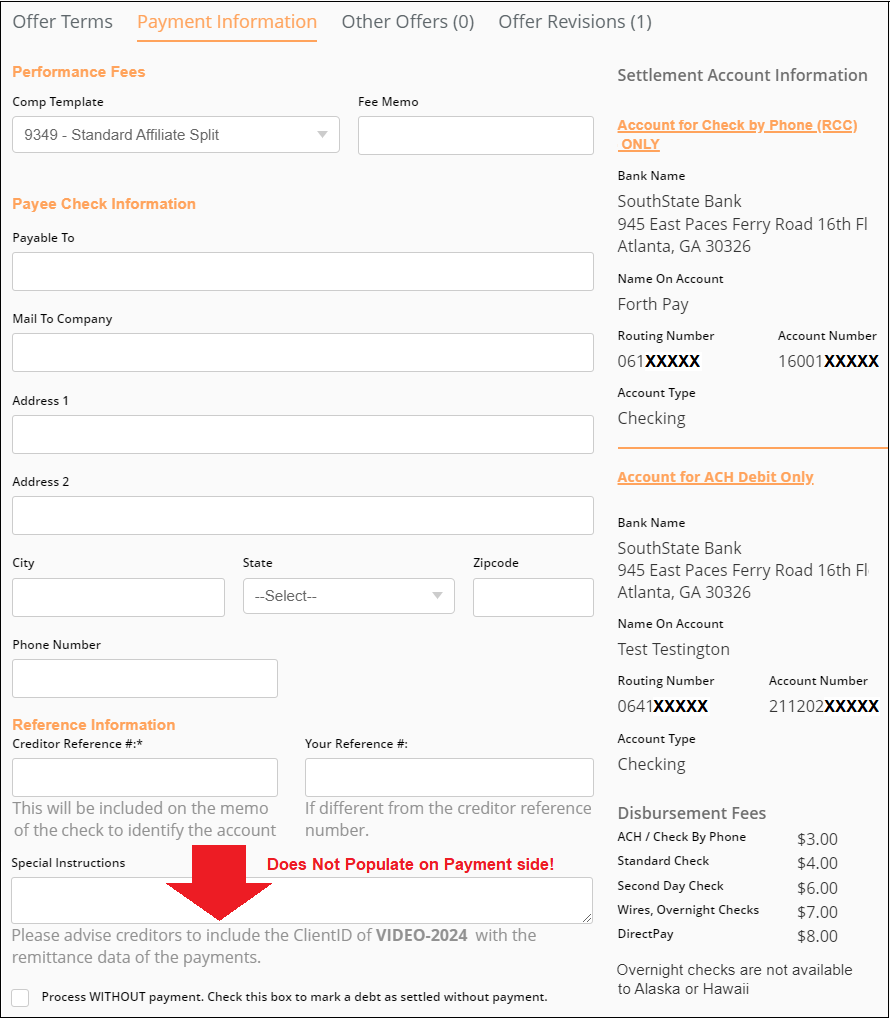This screenshot has width=890, height=1018.
Task: Click the Forth Pay account name
Action: (652, 304)
